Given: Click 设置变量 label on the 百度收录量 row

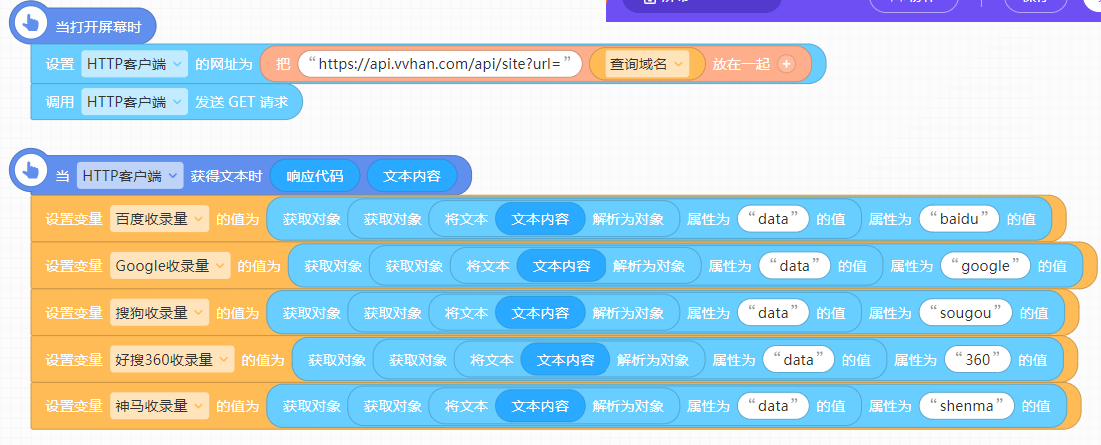Looking at the screenshot, I should point(74,219).
